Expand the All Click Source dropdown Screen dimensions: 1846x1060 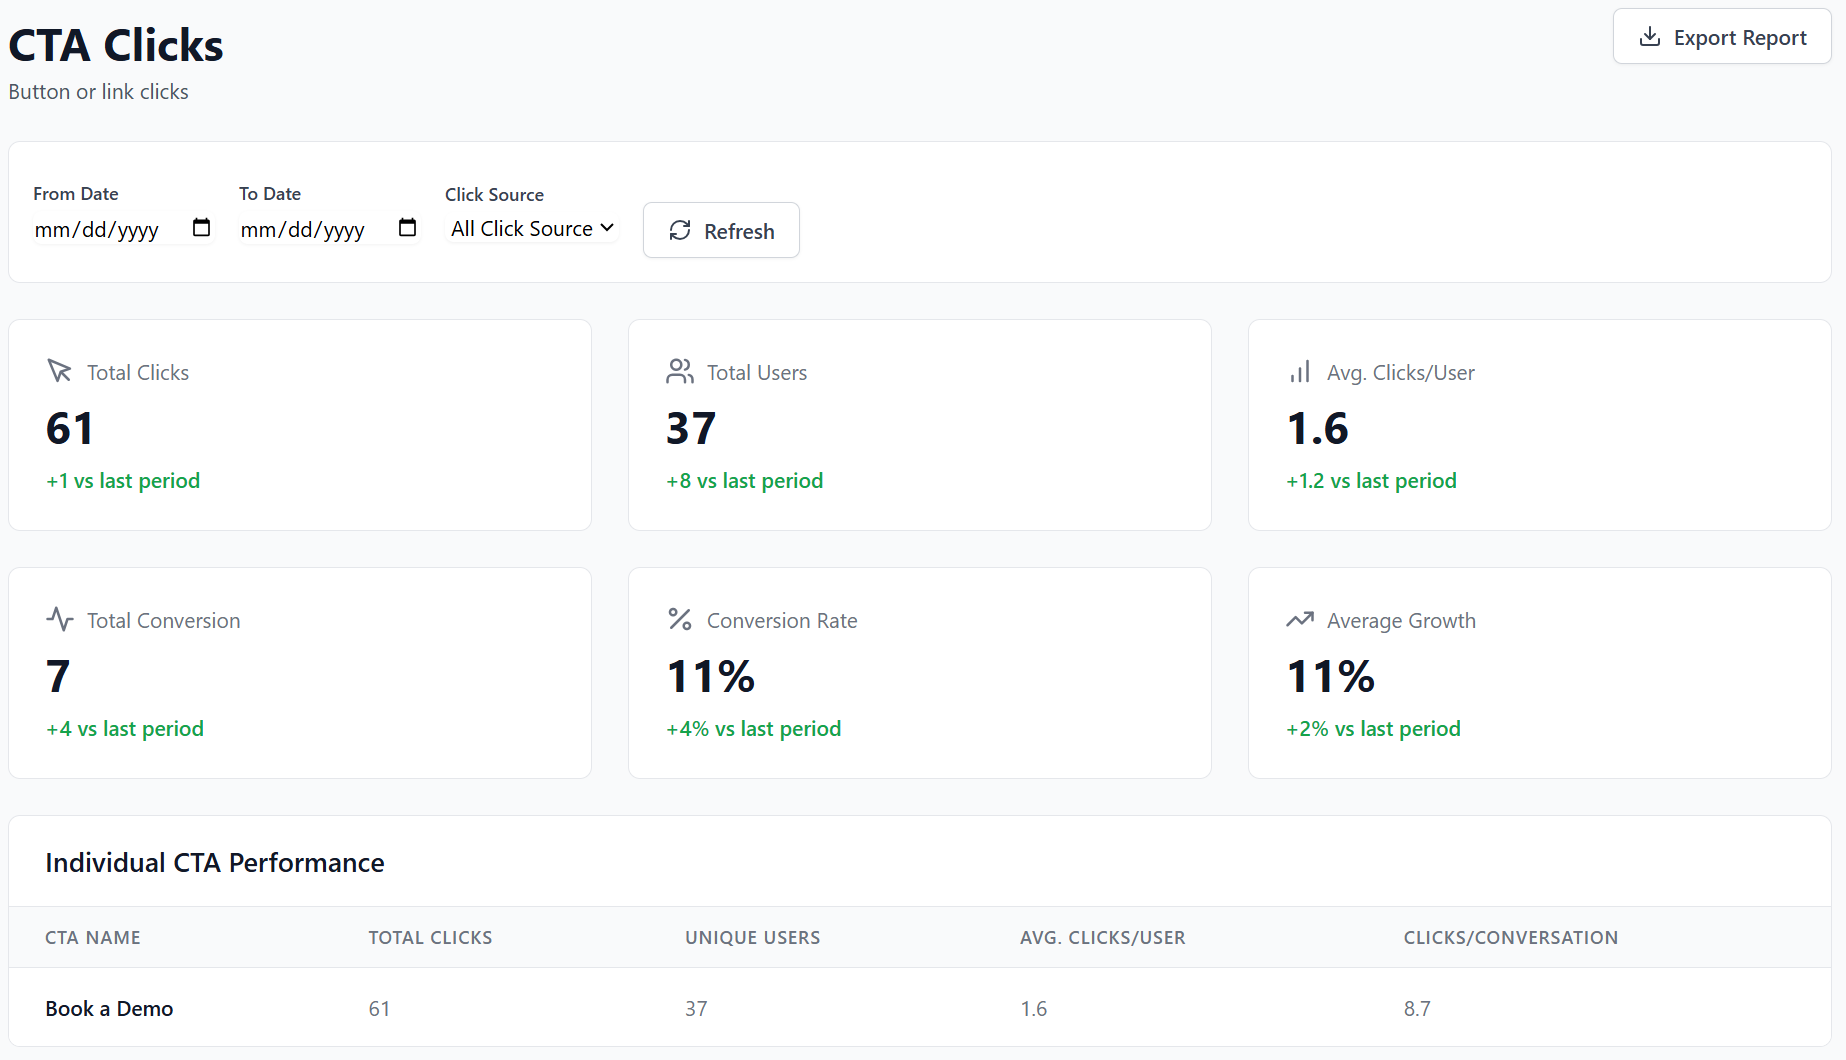(531, 229)
